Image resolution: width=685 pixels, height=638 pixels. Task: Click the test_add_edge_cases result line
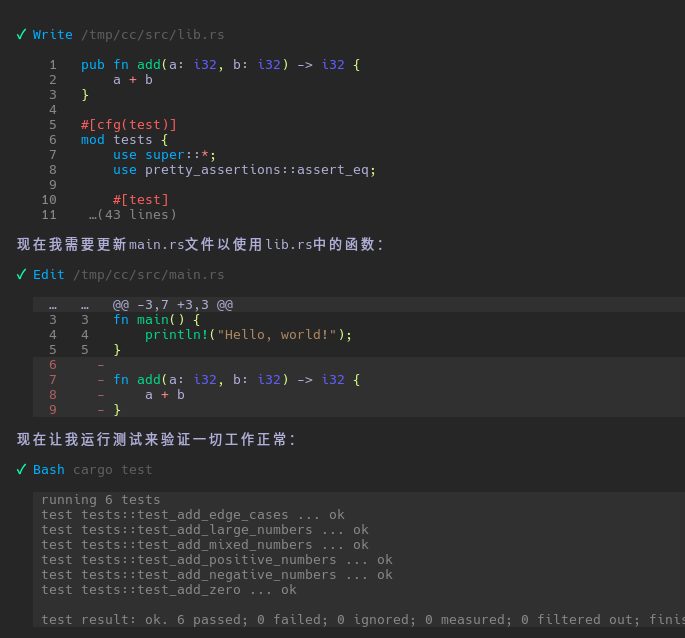click(x=193, y=515)
